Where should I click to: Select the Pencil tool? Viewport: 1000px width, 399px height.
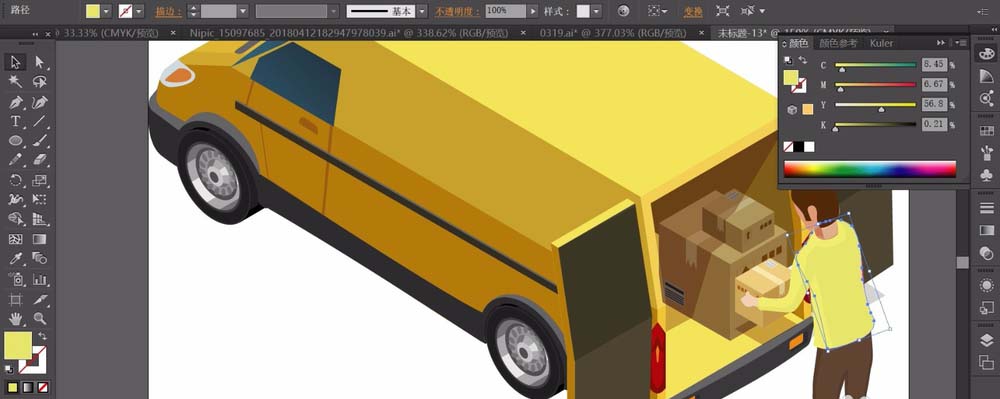15,160
